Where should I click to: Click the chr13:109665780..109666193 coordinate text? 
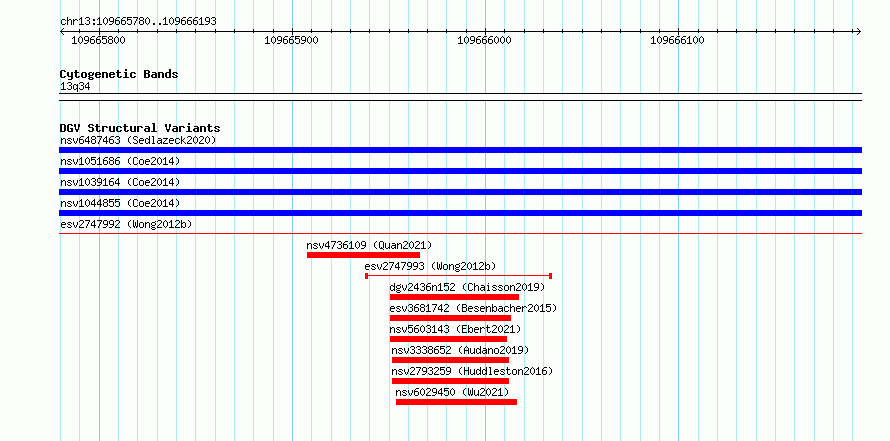coord(138,22)
